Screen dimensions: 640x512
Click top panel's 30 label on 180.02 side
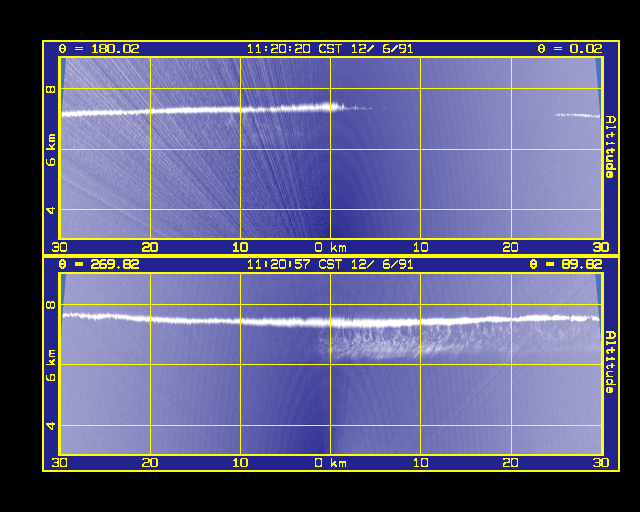coord(60,247)
